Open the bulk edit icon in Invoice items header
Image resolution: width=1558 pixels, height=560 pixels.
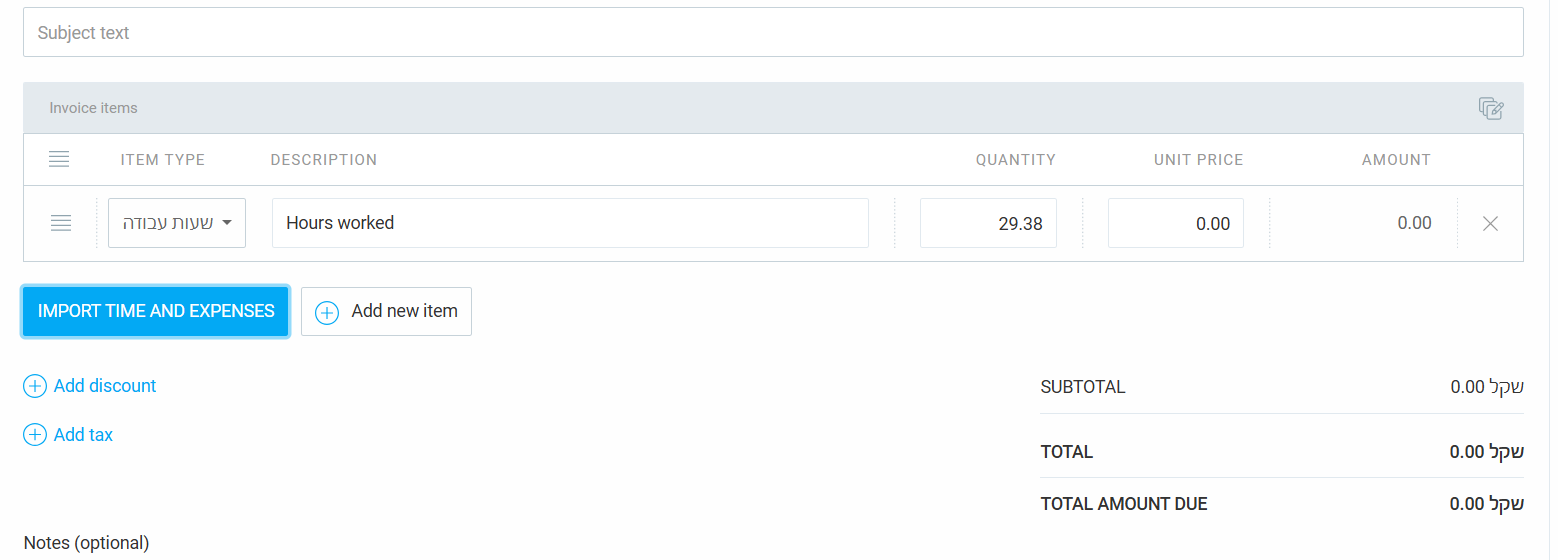1491,108
